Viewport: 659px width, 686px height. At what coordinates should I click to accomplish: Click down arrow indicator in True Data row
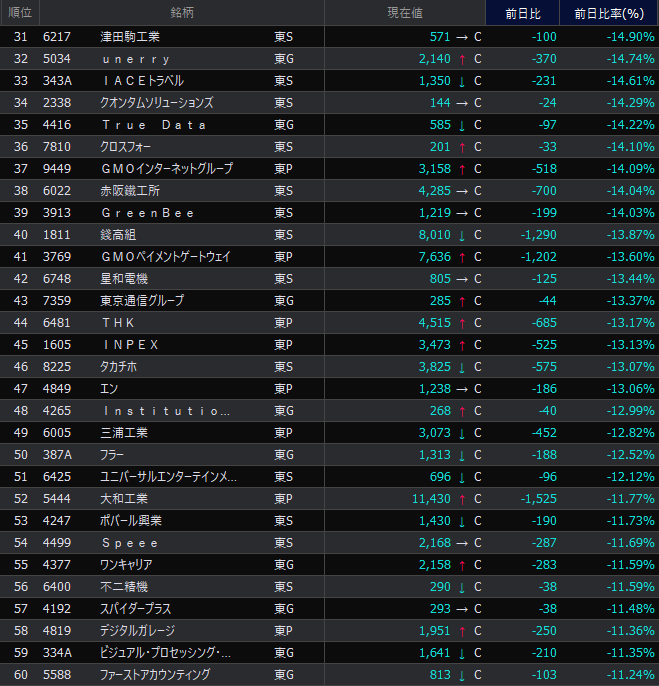click(x=462, y=126)
